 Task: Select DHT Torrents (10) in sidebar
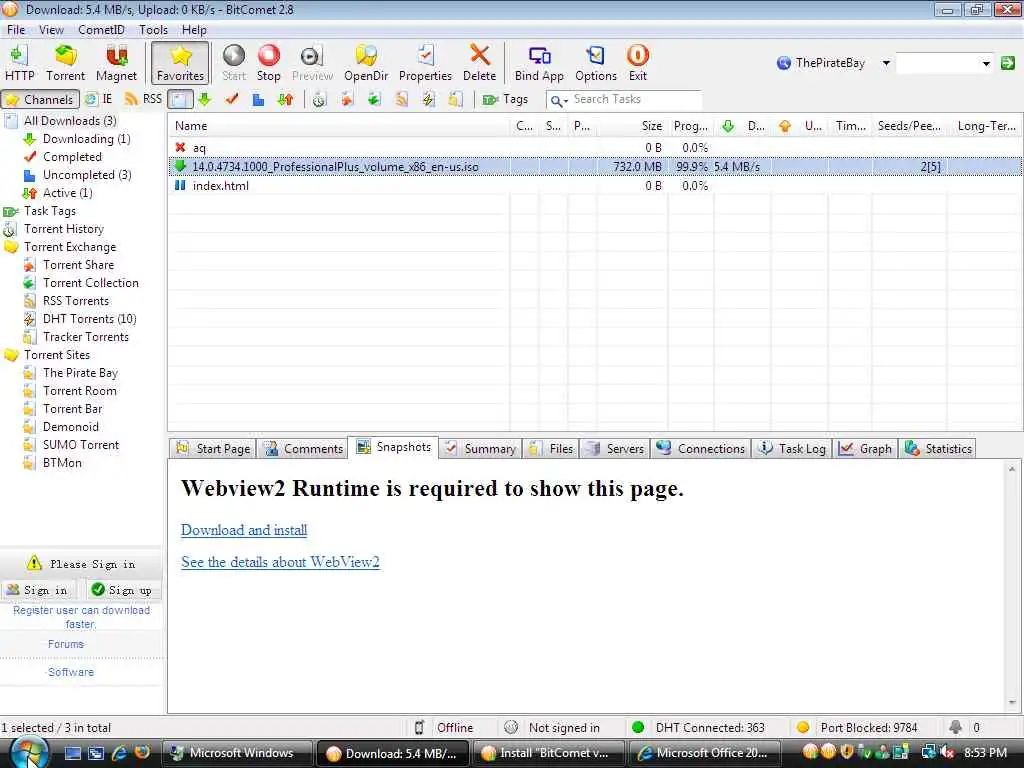(89, 319)
